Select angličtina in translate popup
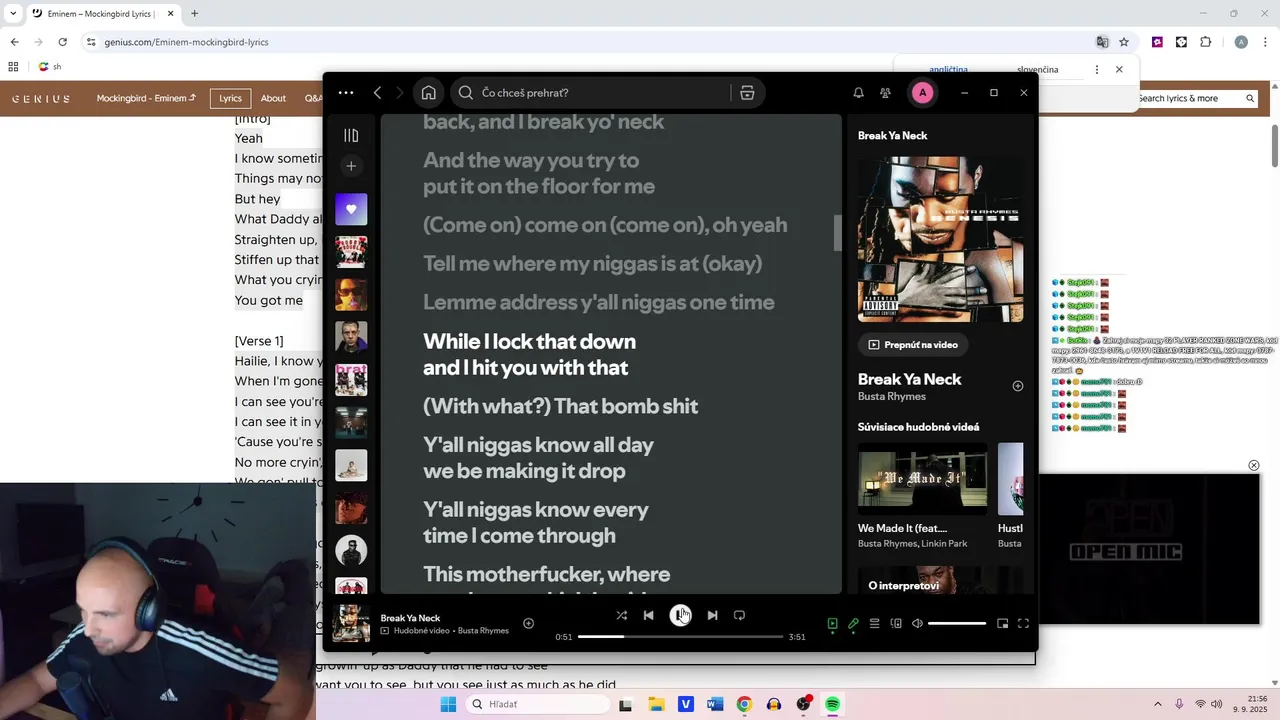1280x720 pixels. (948, 69)
